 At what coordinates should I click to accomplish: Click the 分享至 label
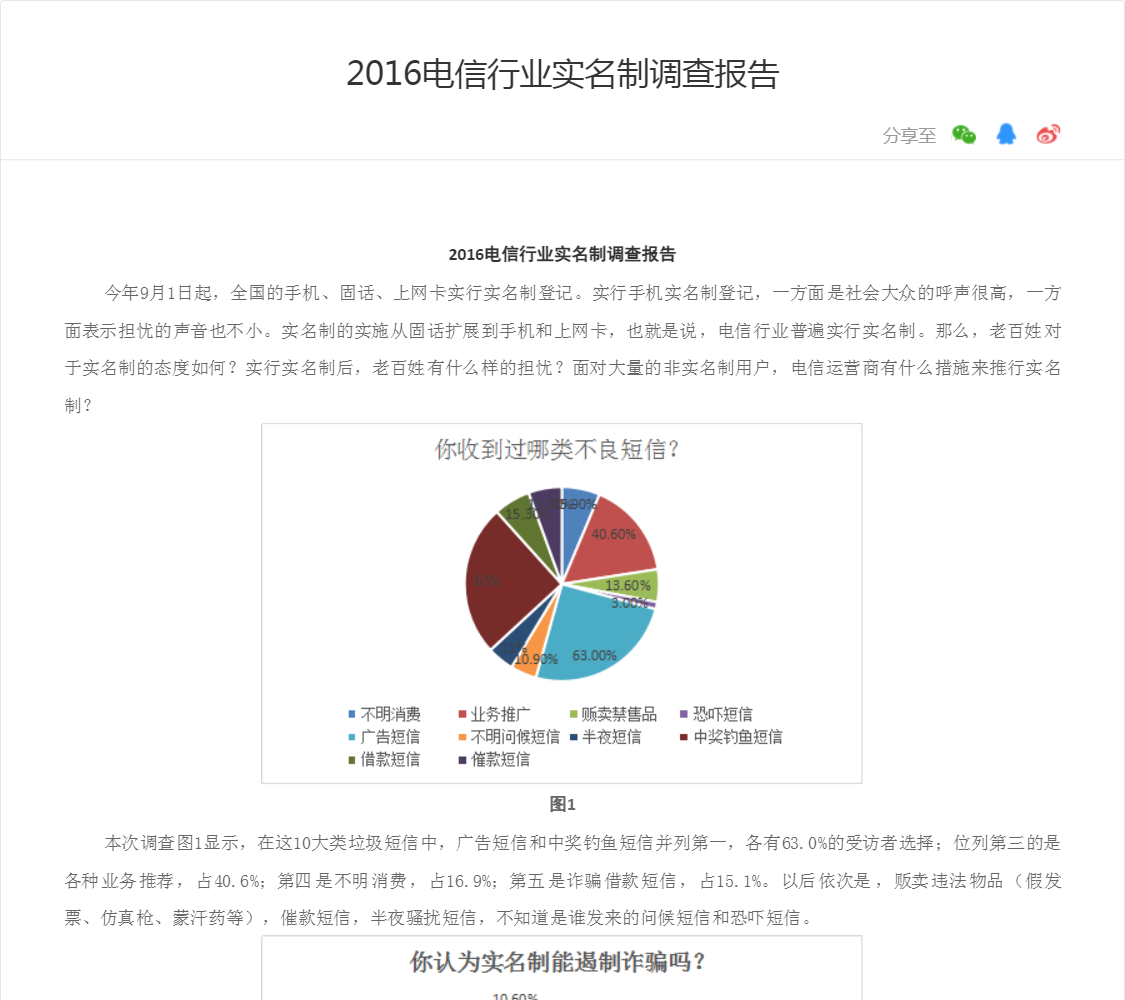tap(909, 136)
